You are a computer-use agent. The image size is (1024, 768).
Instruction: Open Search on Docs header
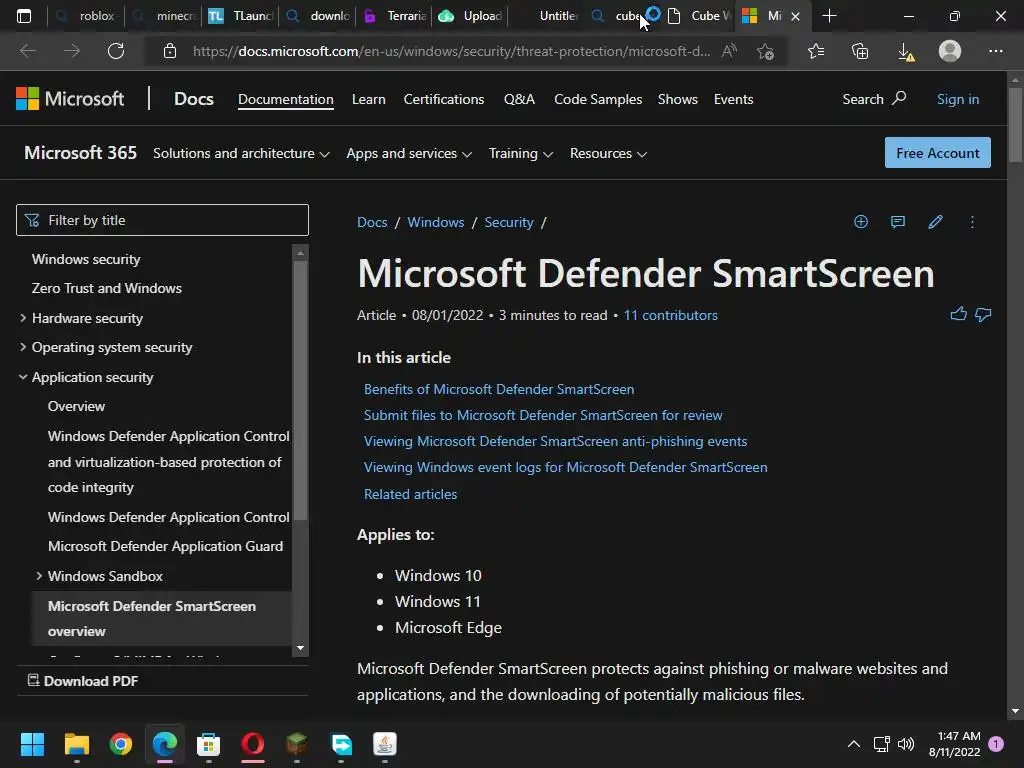tap(874, 99)
